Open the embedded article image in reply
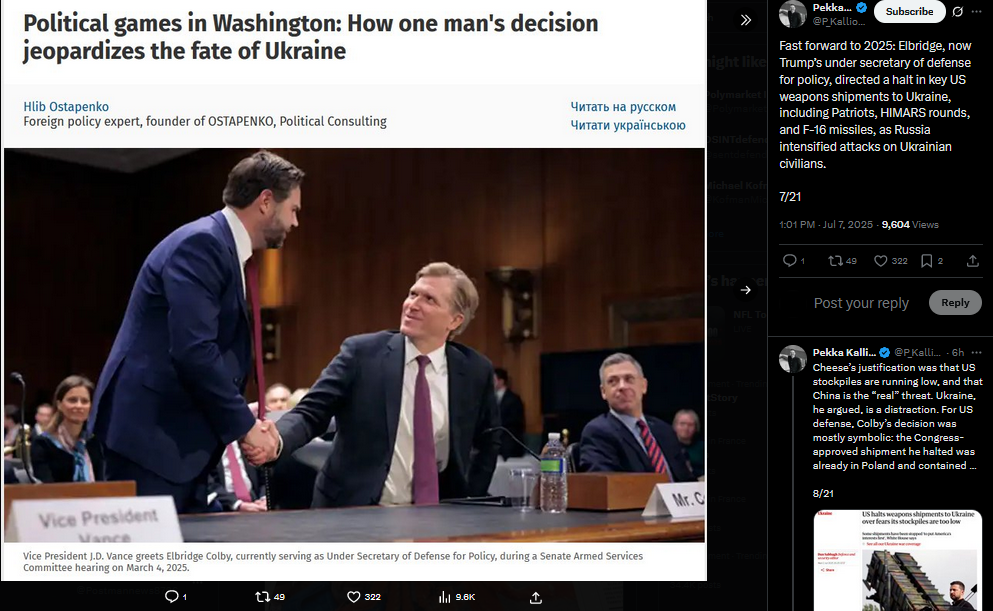 tap(898, 560)
